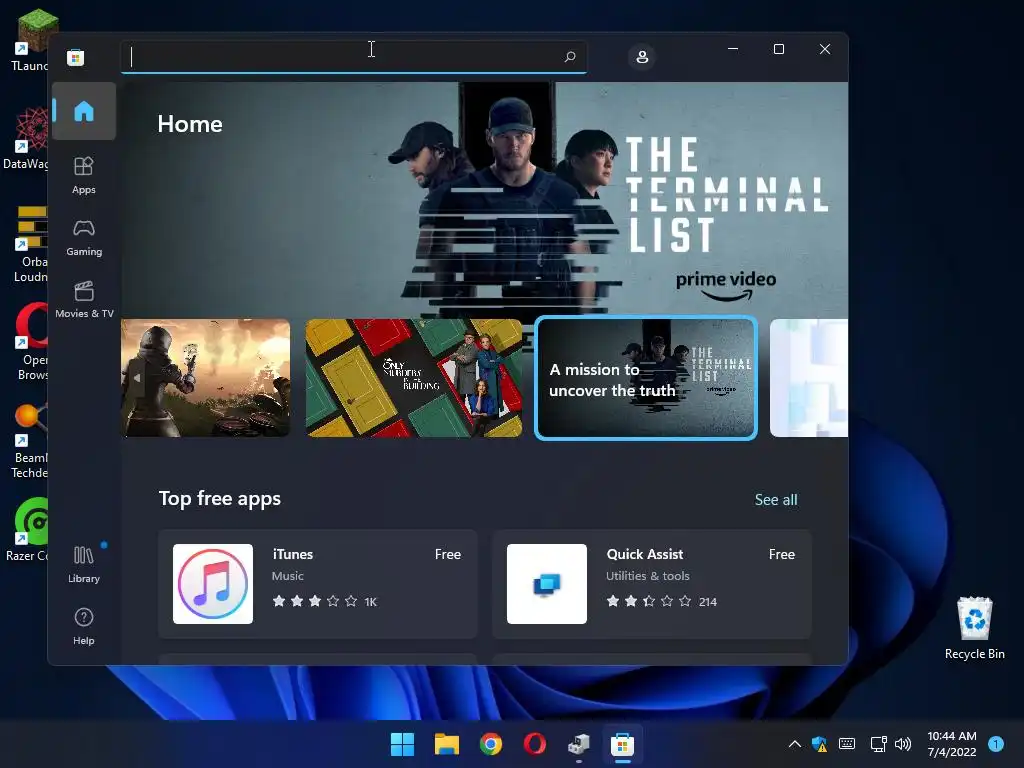Go to the Gaming section

coord(84,238)
